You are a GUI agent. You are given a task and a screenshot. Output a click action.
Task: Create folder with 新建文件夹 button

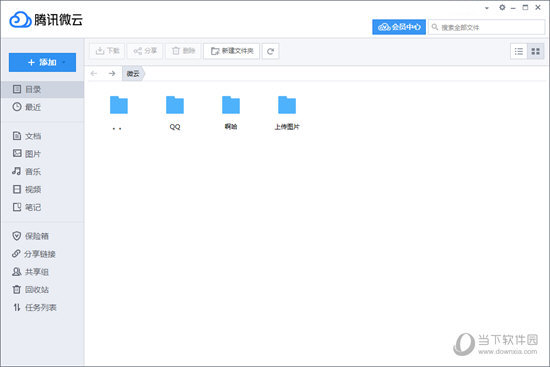coord(232,51)
